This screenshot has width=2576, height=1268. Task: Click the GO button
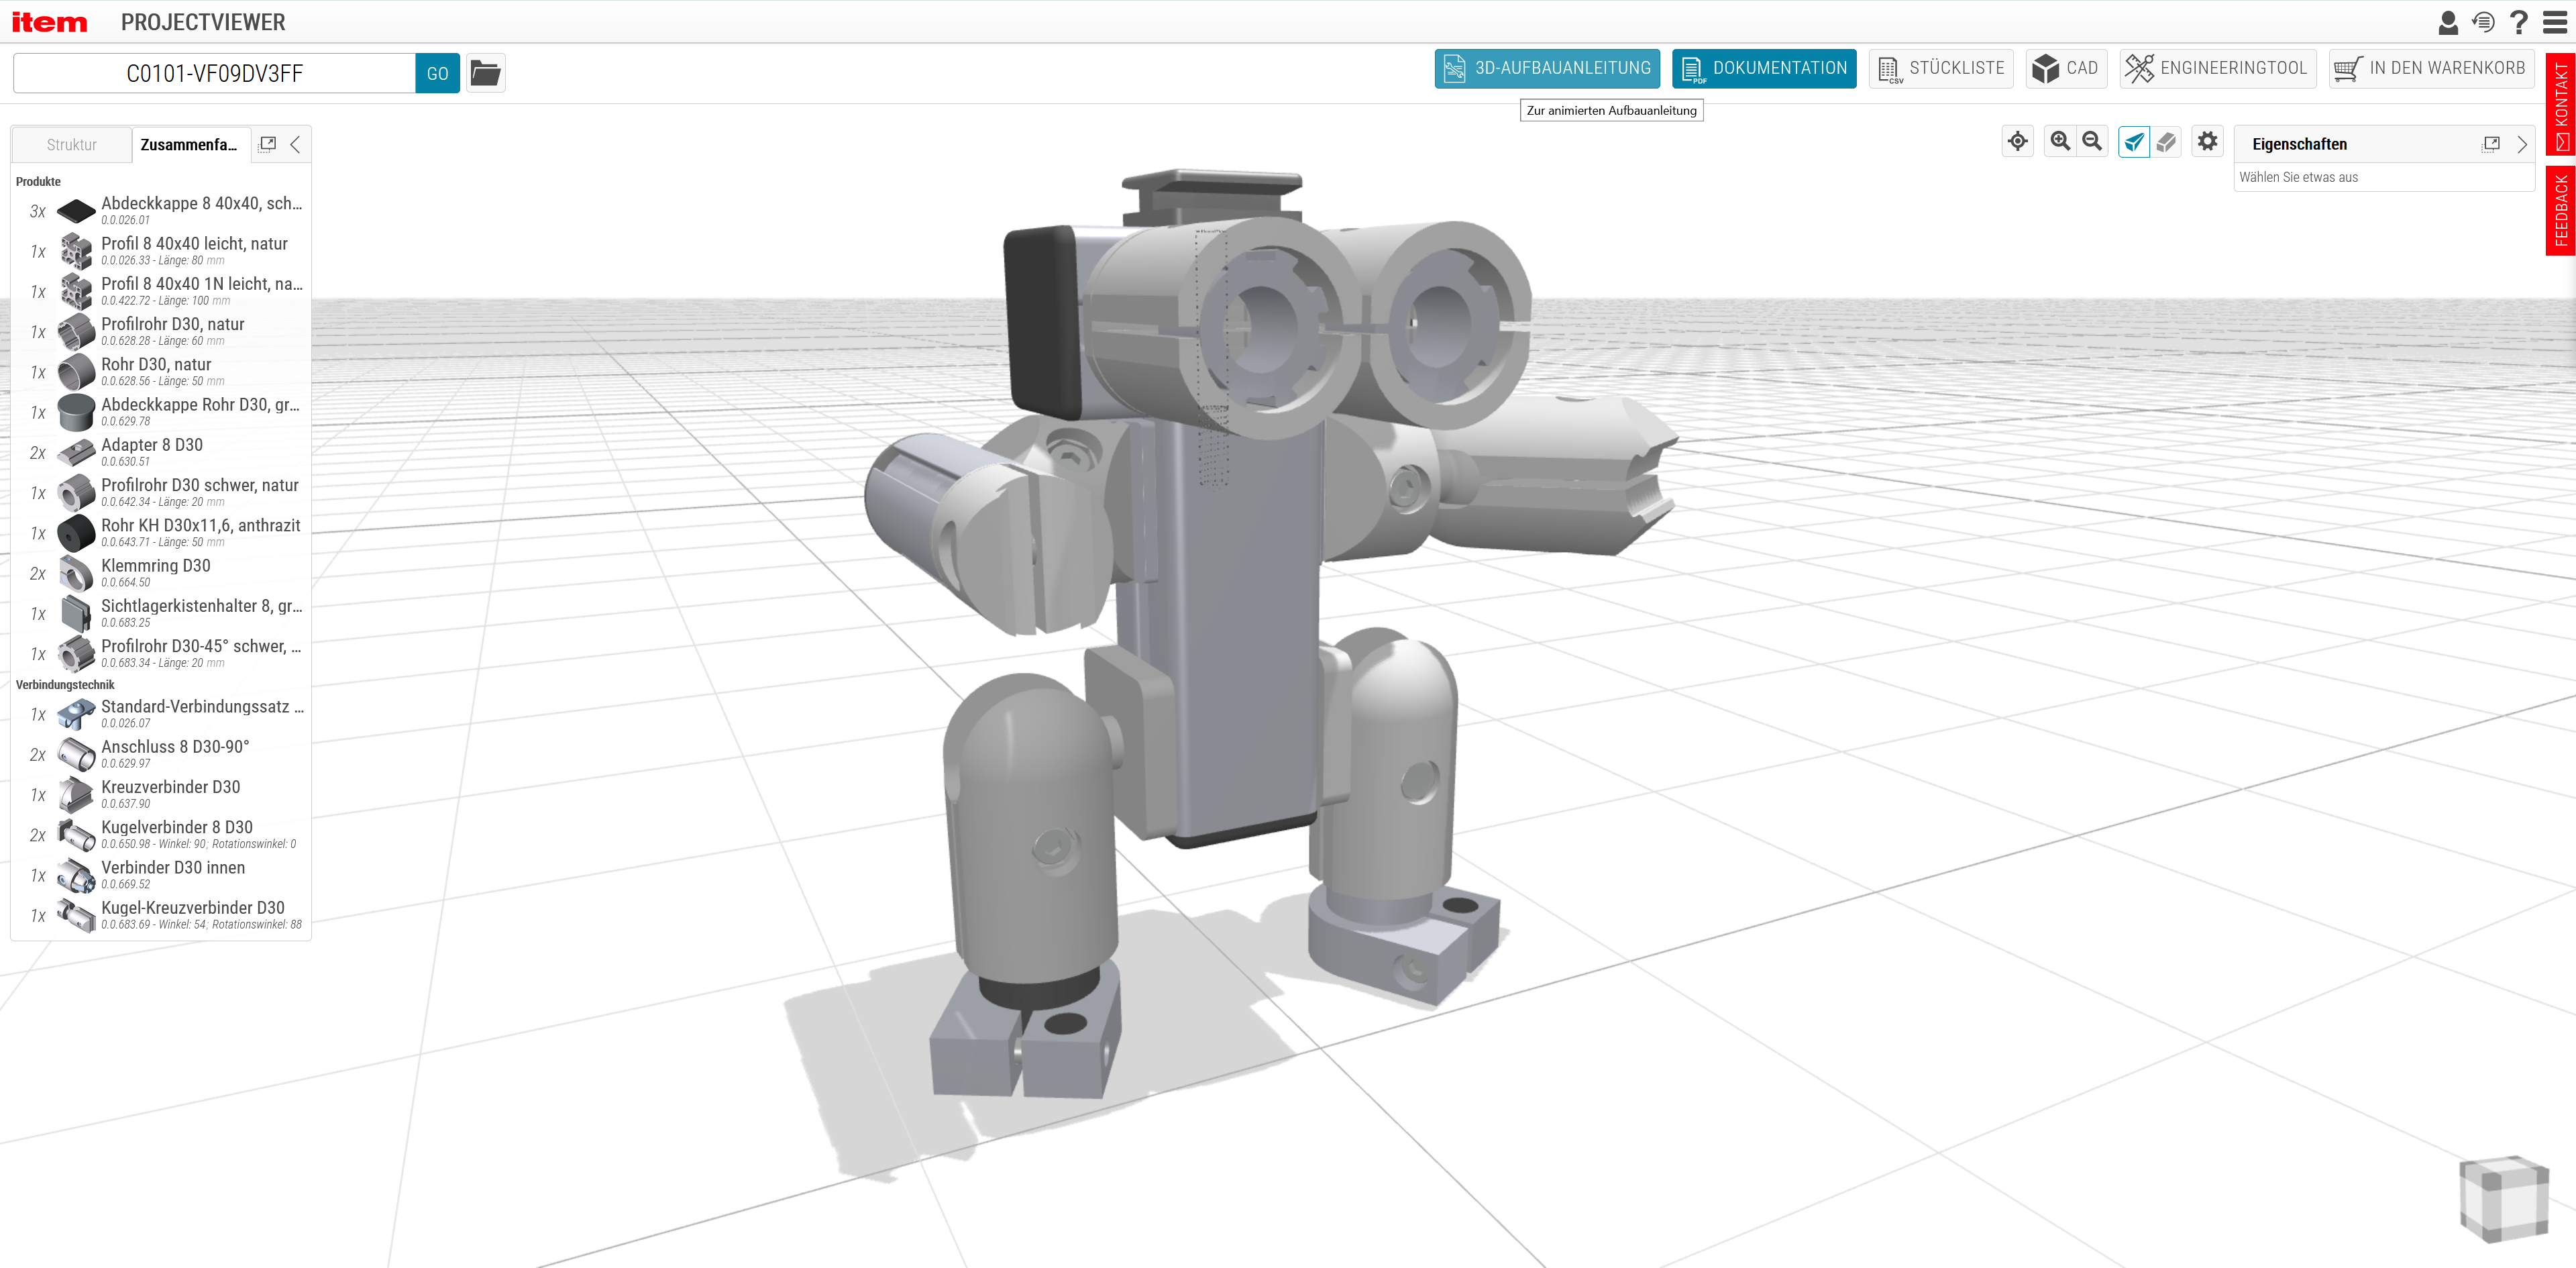437,73
